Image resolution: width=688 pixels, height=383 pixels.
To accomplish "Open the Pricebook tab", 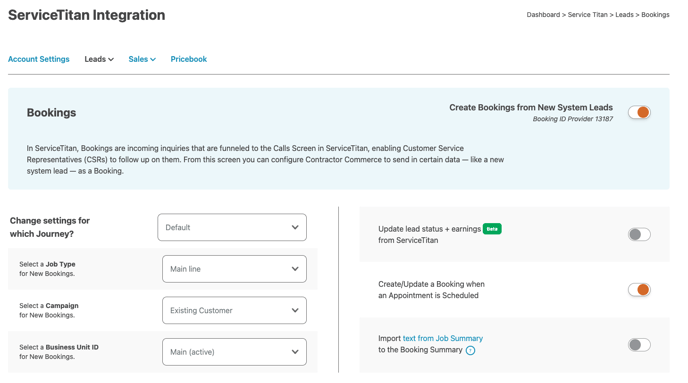I will (x=189, y=59).
